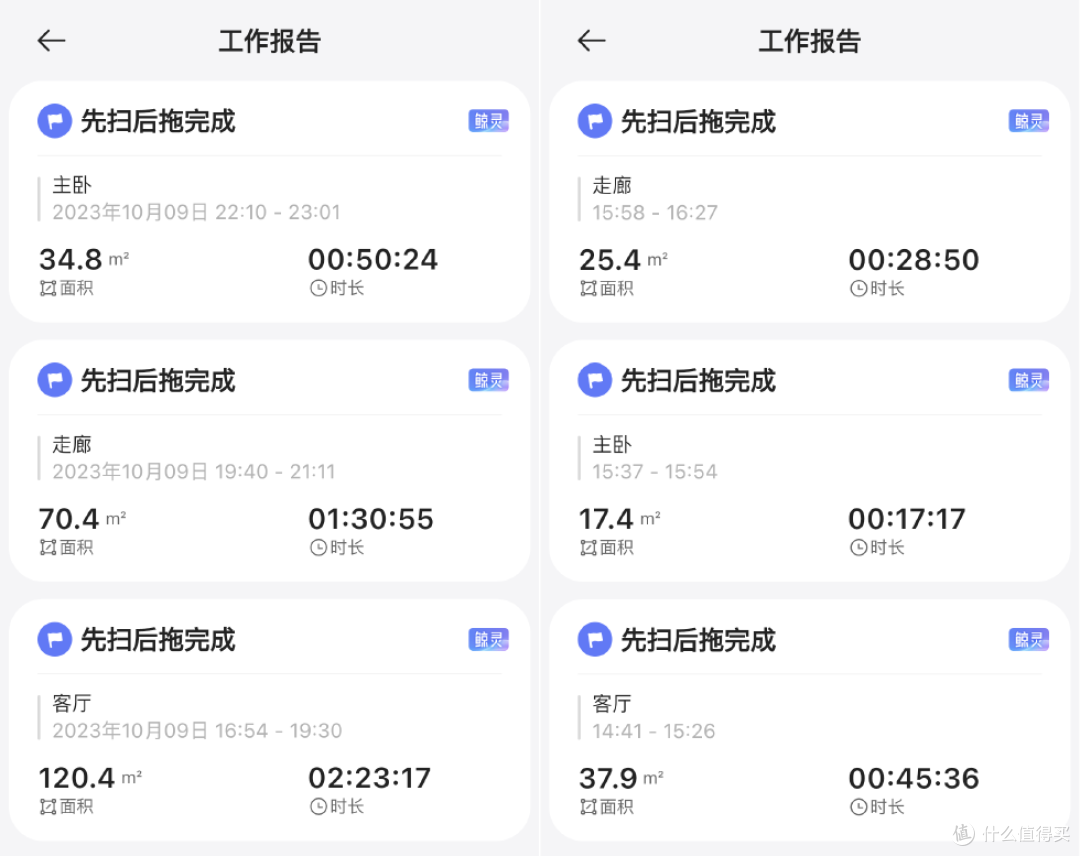Tap the flag icon on 主卧 15:37 card
1080x856 pixels.
point(594,380)
